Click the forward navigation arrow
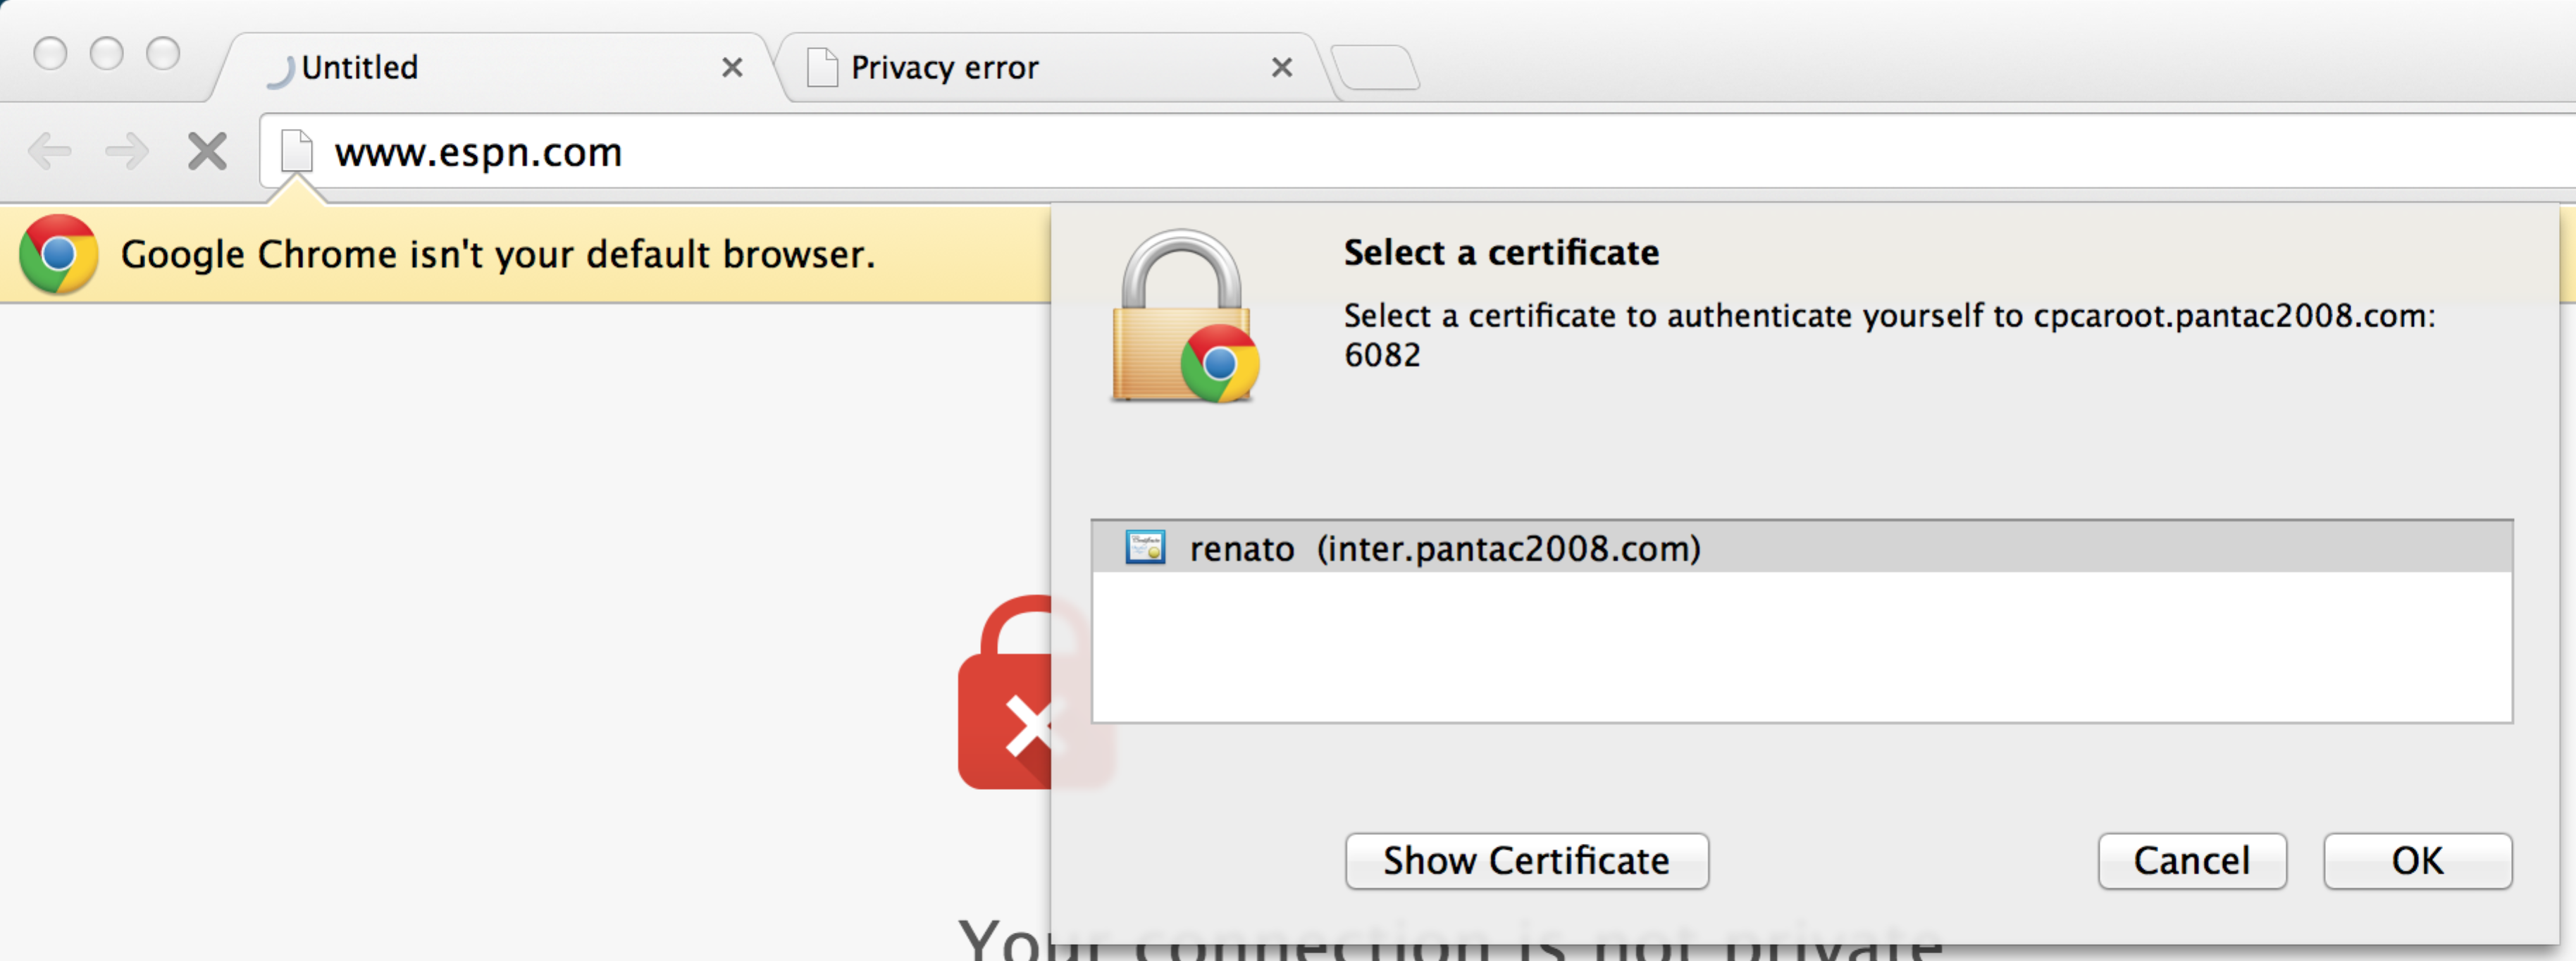 pyautogui.click(x=127, y=151)
